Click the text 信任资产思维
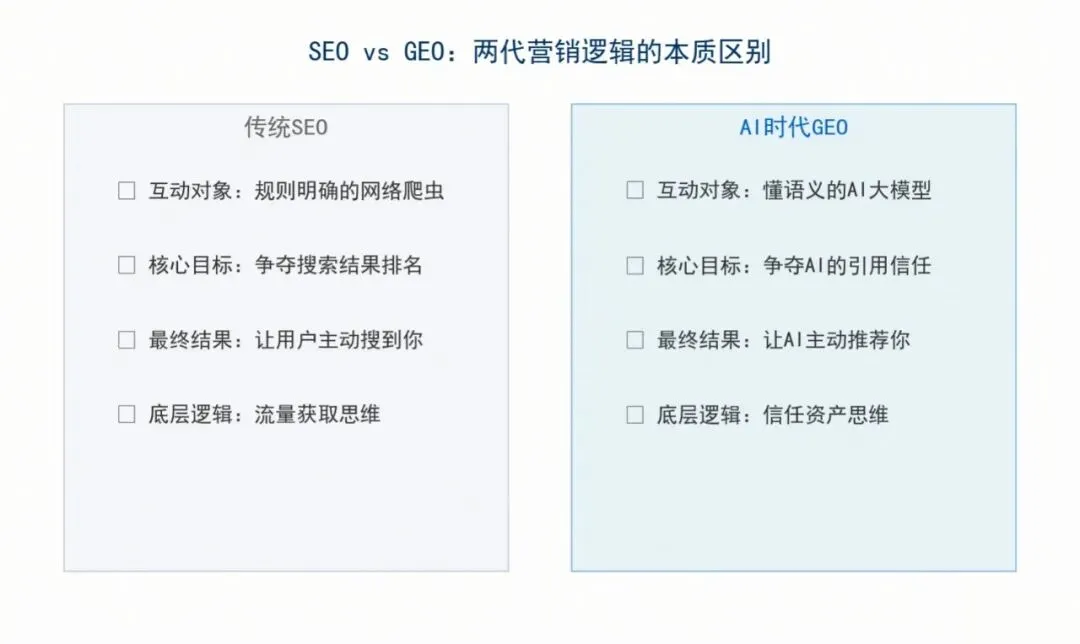The width and height of the screenshot is (1080, 644). click(826, 414)
